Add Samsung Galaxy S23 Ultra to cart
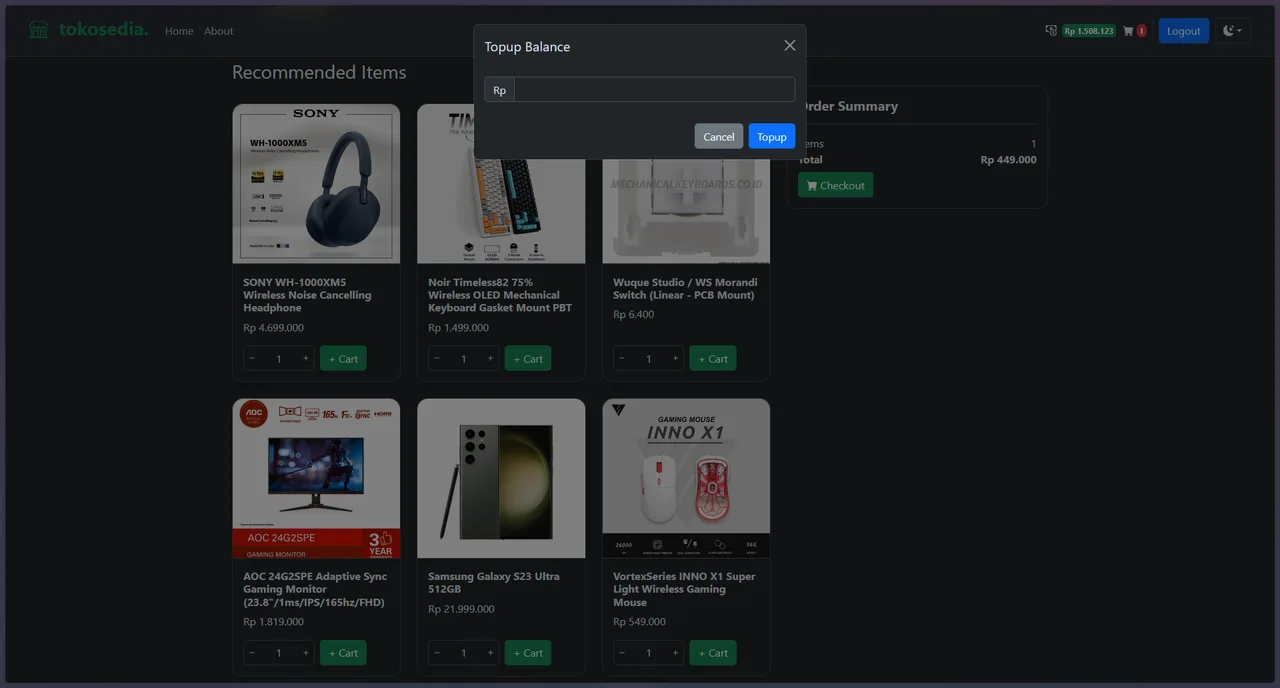Image resolution: width=1280 pixels, height=688 pixels. (x=528, y=653)
